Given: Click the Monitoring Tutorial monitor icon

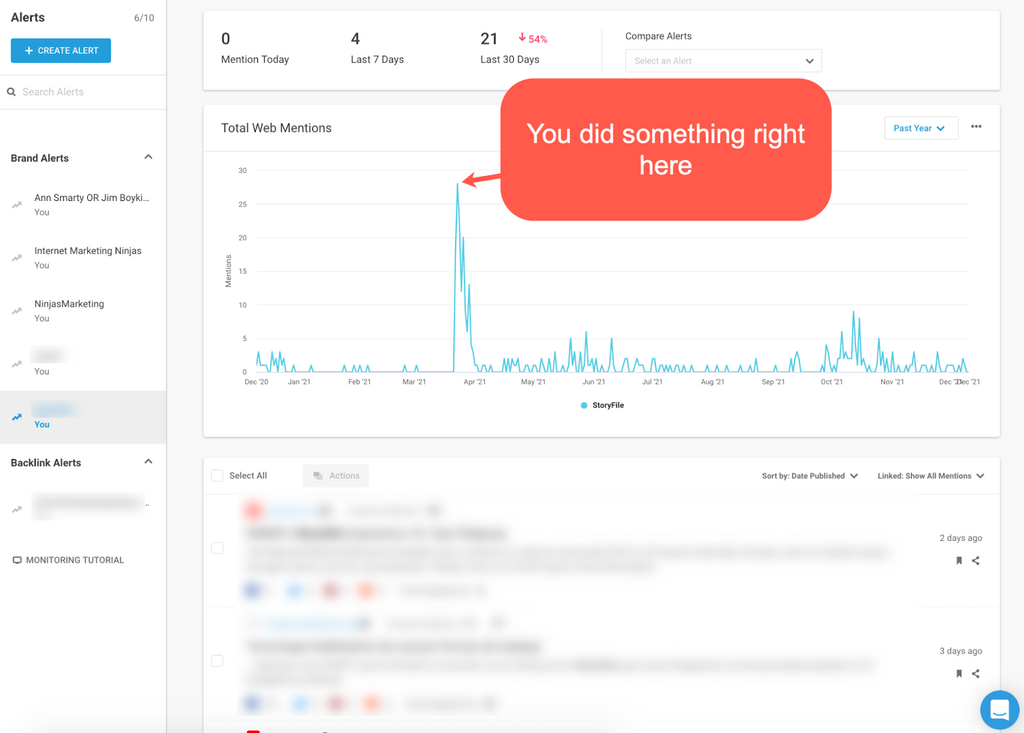Looking at the screenshot, I should (17, 560).
